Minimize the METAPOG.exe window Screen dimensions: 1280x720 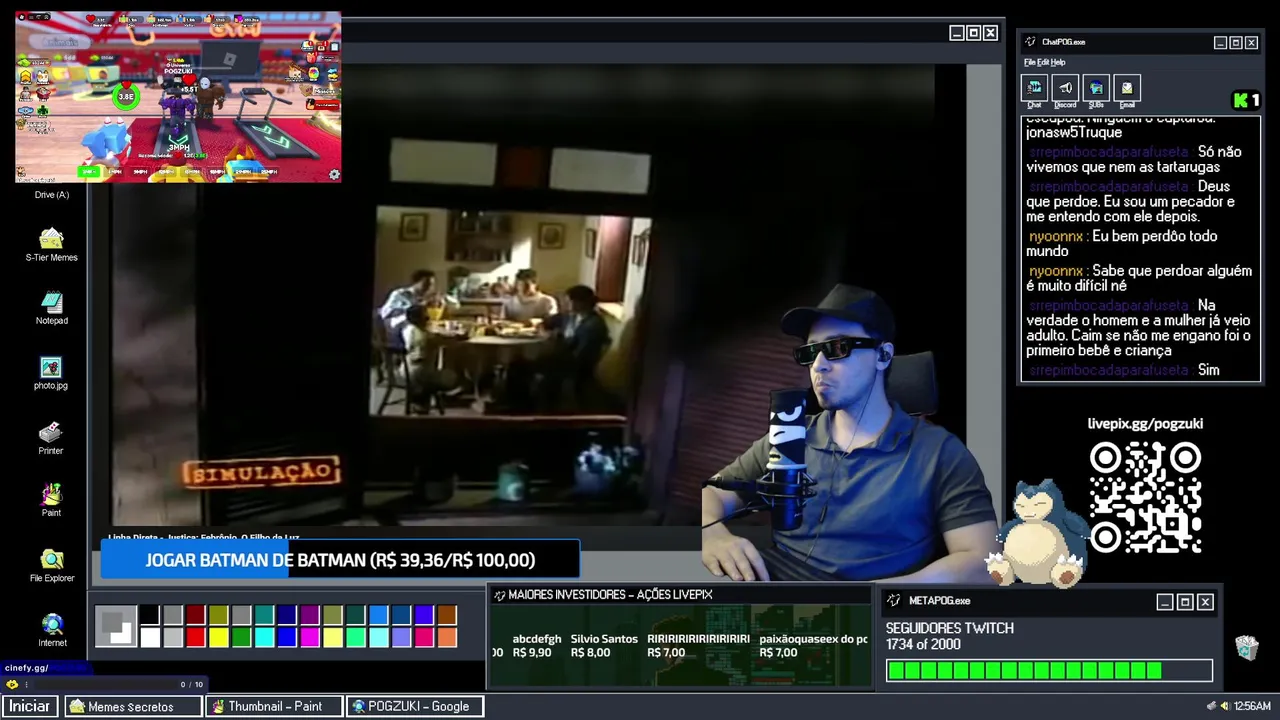(1164, 601)
